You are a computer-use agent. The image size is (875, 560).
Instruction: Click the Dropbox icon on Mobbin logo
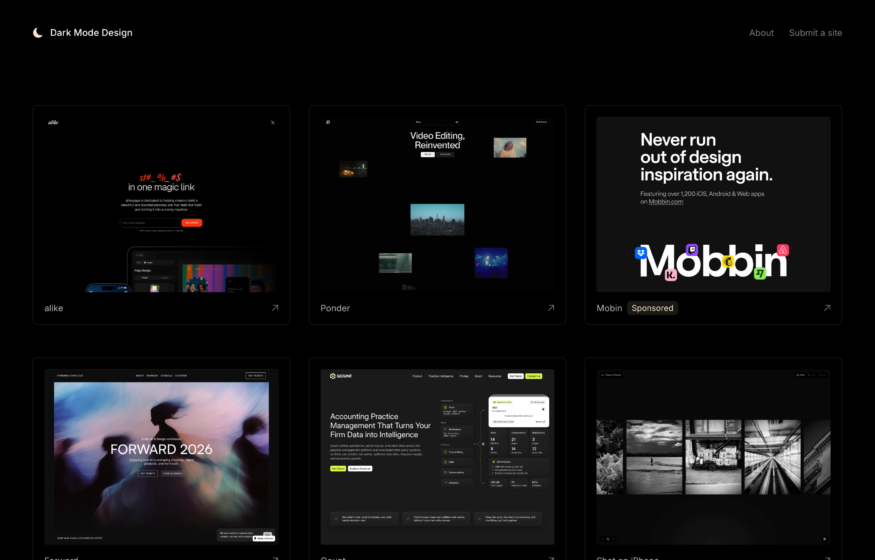tap(641, 253)
